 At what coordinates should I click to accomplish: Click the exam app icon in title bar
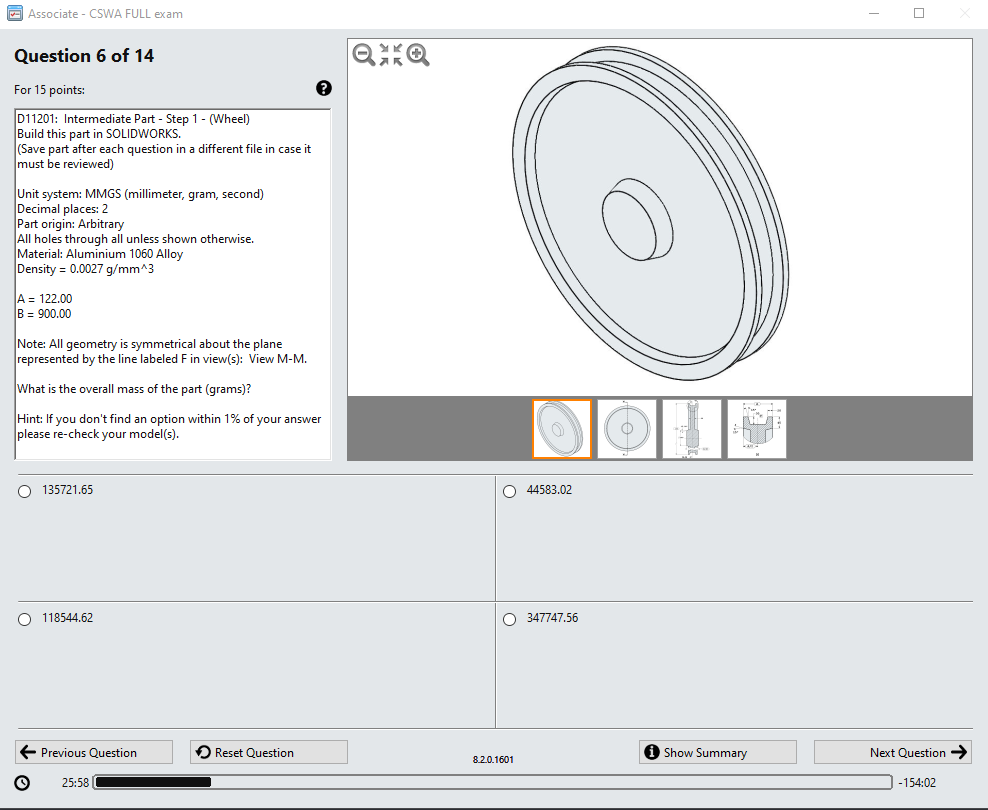tap(14, 13)
